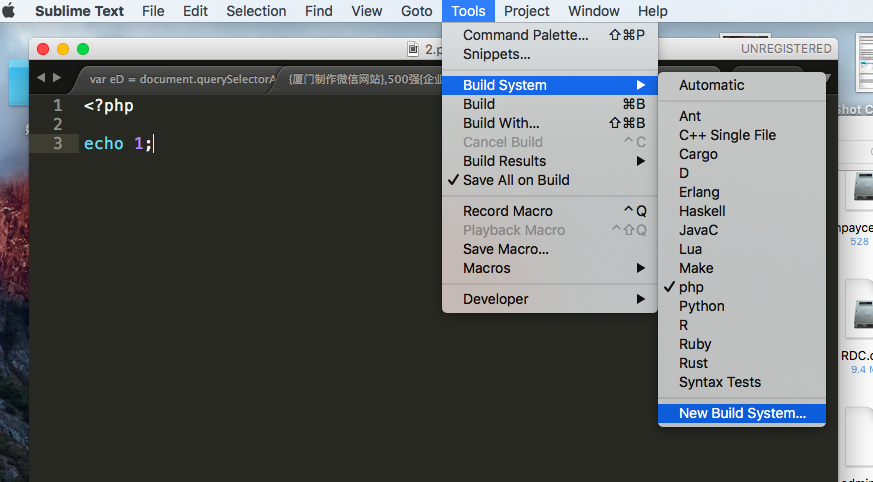Image resolution: width=873 pixels, height=482 pixels.
Task: Click Build With... menu item
Action: (501, 123)
